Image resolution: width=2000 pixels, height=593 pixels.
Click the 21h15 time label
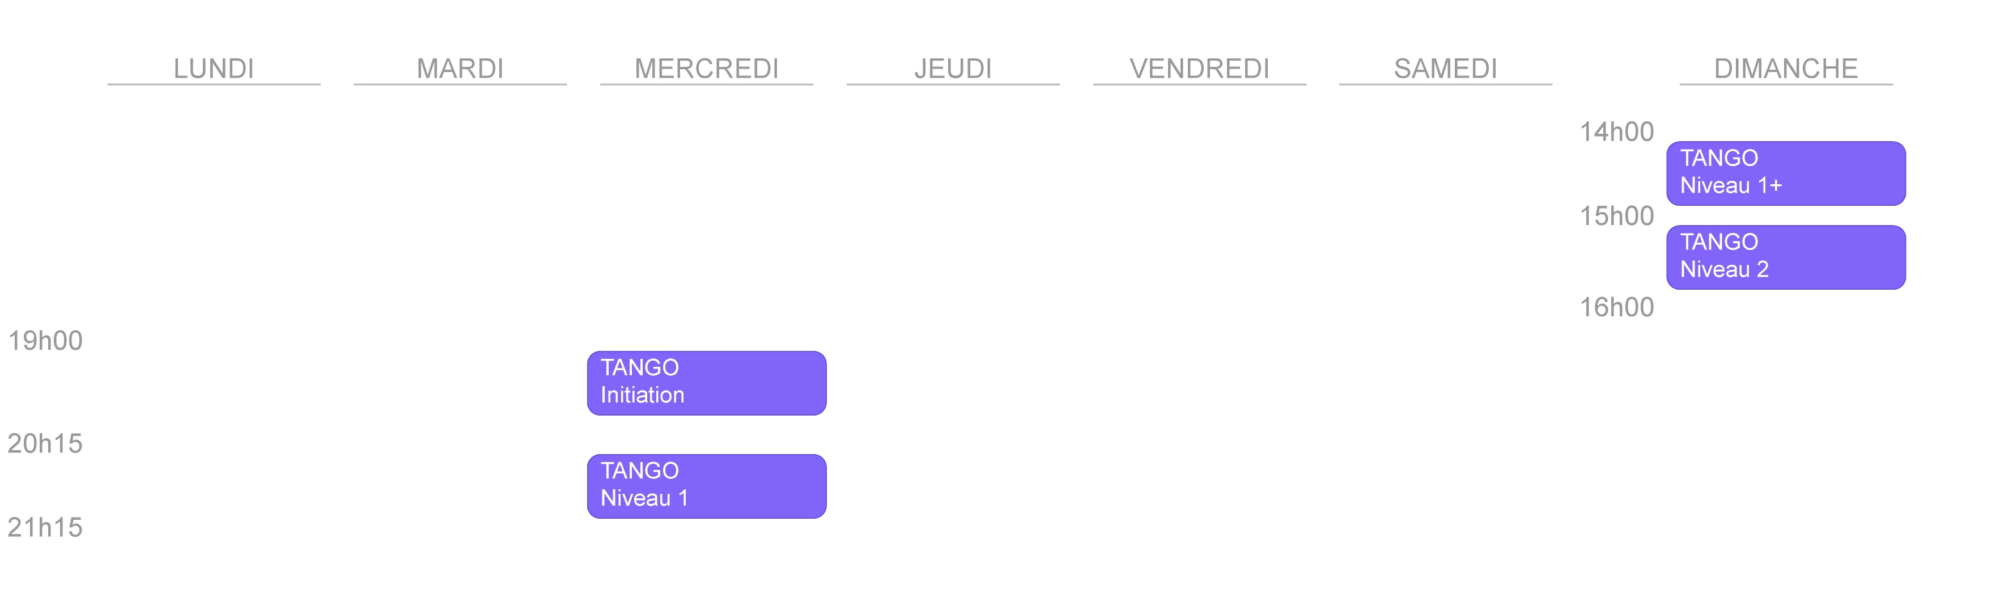45,528
